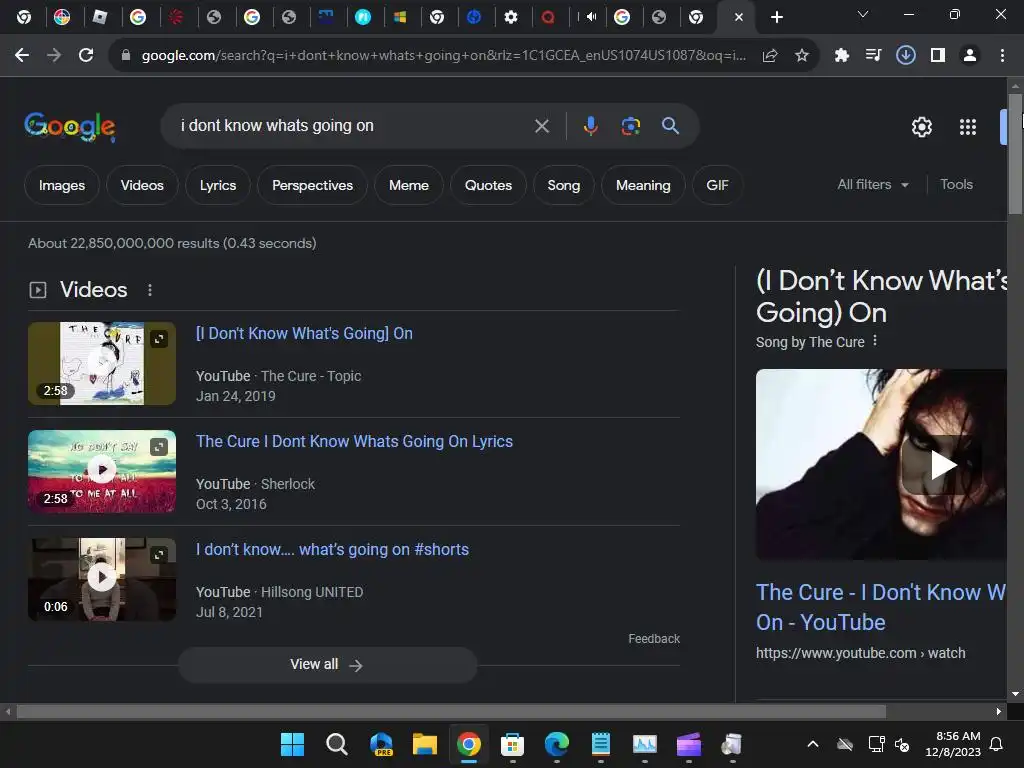
Task: Click View all videos button
Action: pos(327,665)
